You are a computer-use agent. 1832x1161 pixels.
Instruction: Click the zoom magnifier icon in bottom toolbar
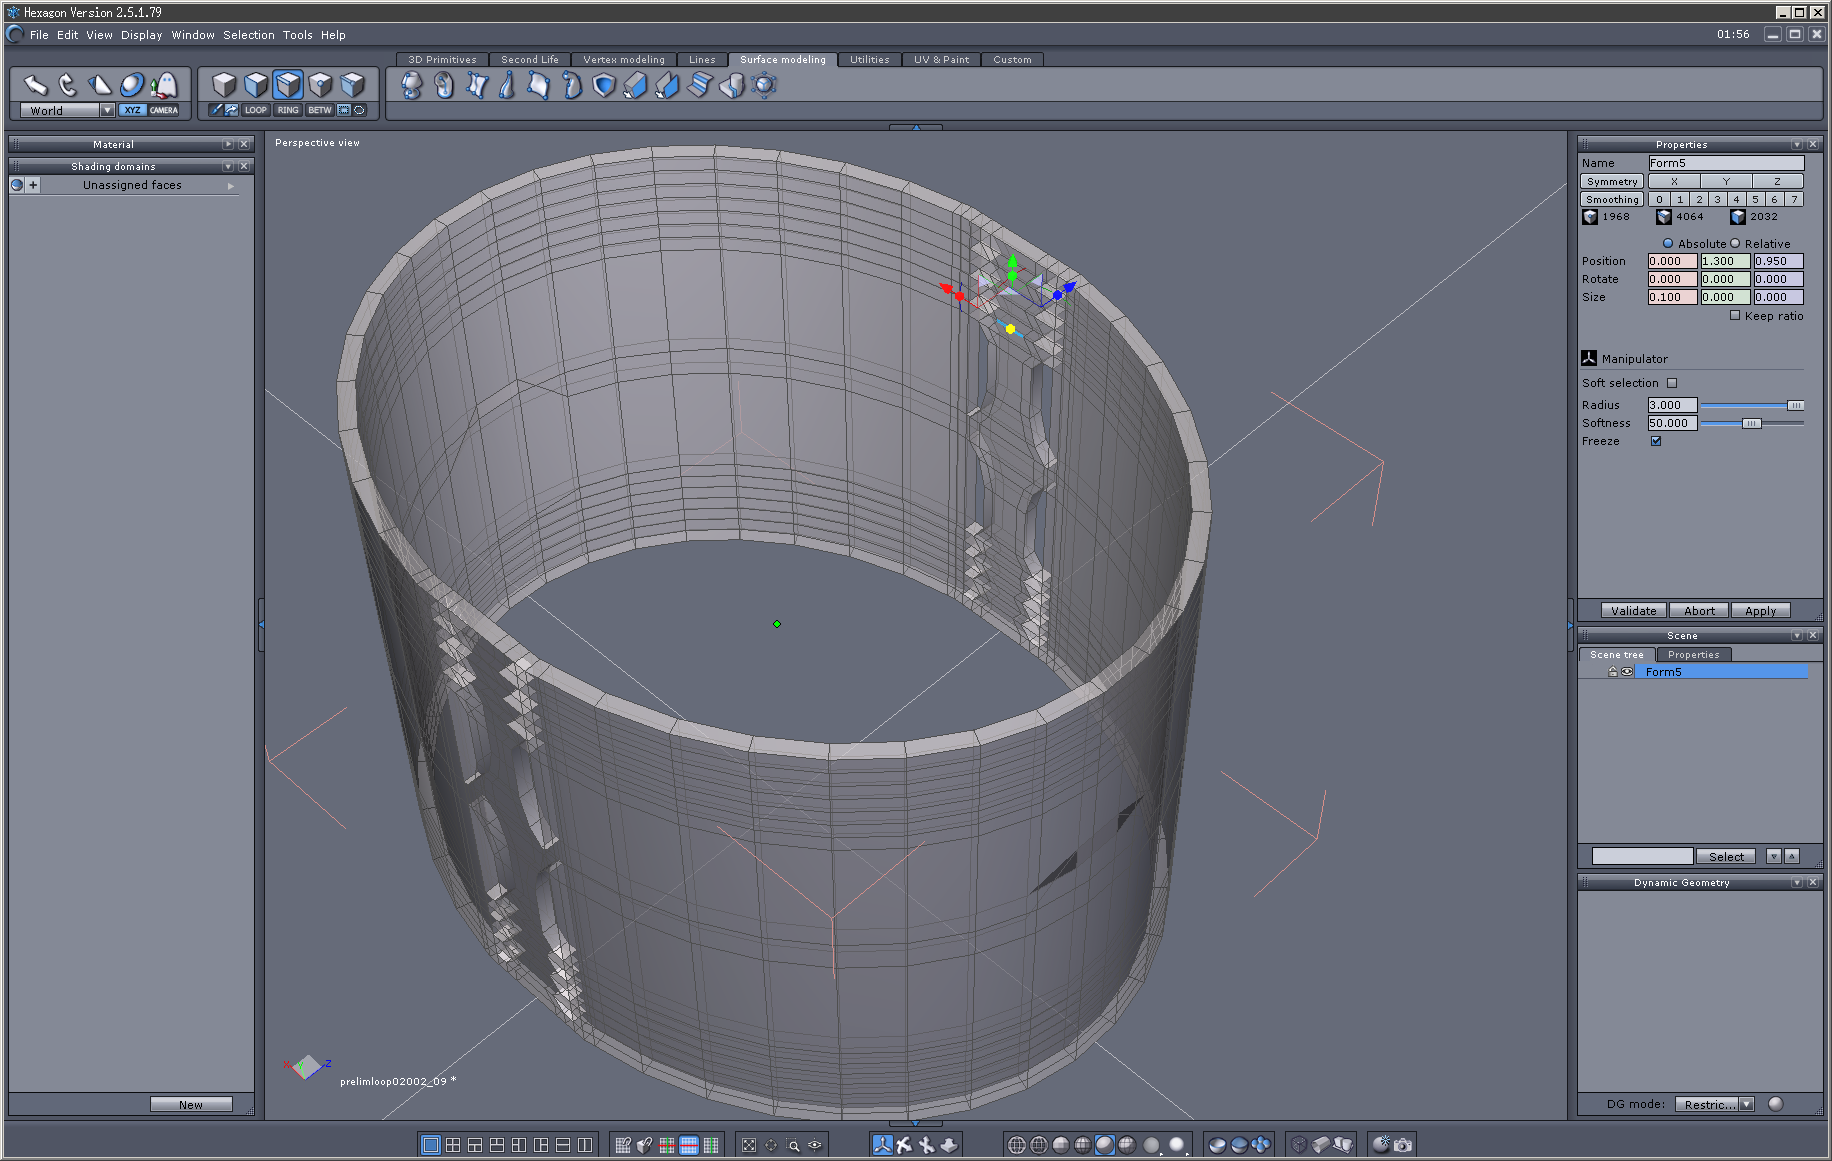click(793, 1145)
